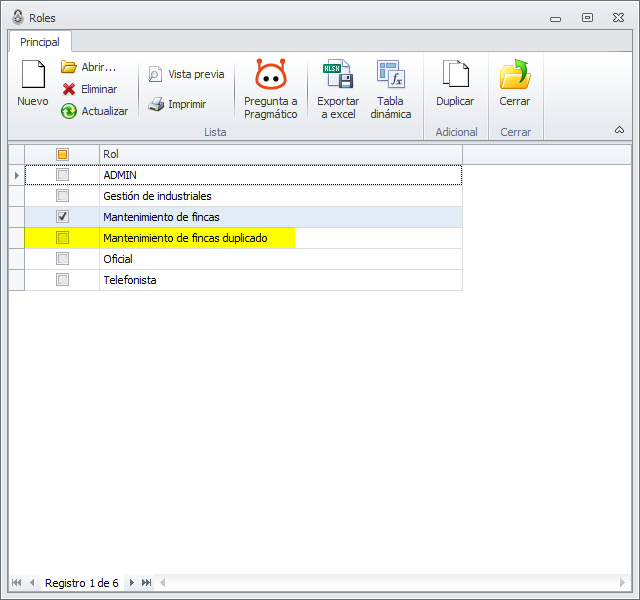640x600 pixels.
Task: Click the ADMIN row indicator arrow
Action: coord(17,175)
